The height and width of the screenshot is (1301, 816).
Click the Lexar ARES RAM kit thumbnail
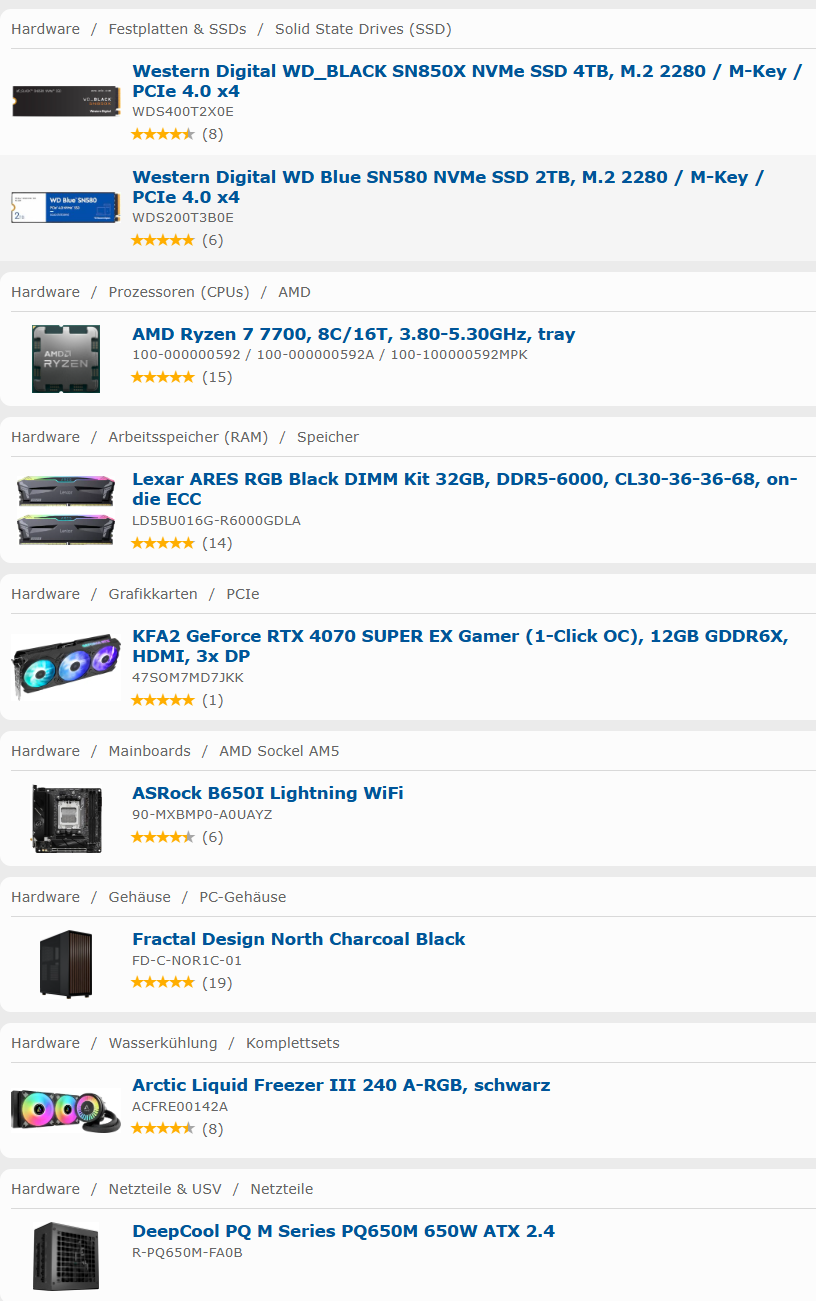(x=66, y=509)
